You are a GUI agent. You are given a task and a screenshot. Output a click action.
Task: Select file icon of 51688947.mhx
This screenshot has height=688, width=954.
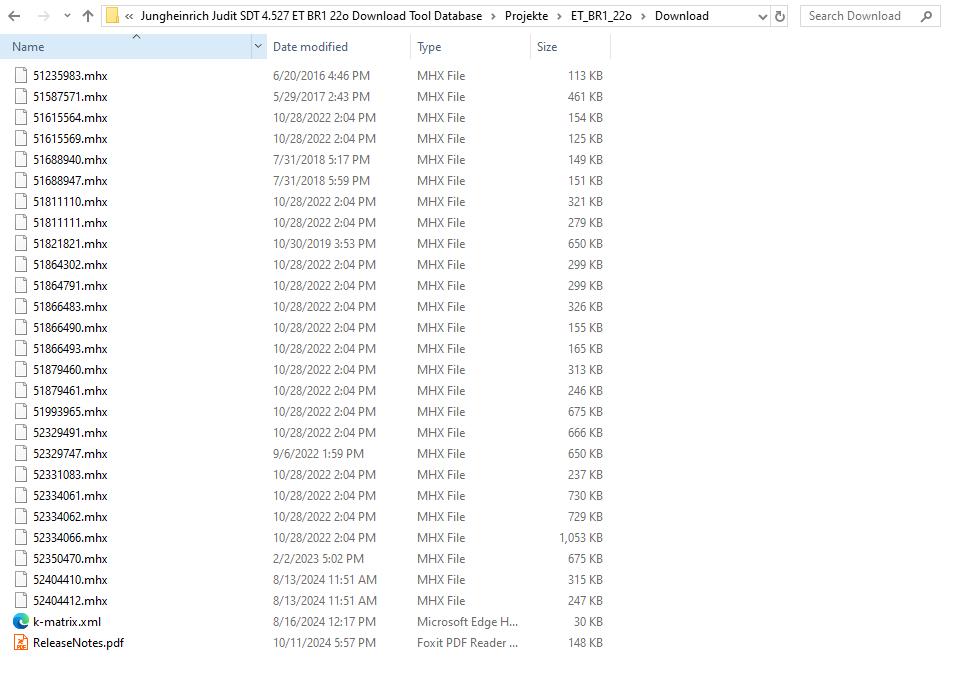tap(21, 180)
